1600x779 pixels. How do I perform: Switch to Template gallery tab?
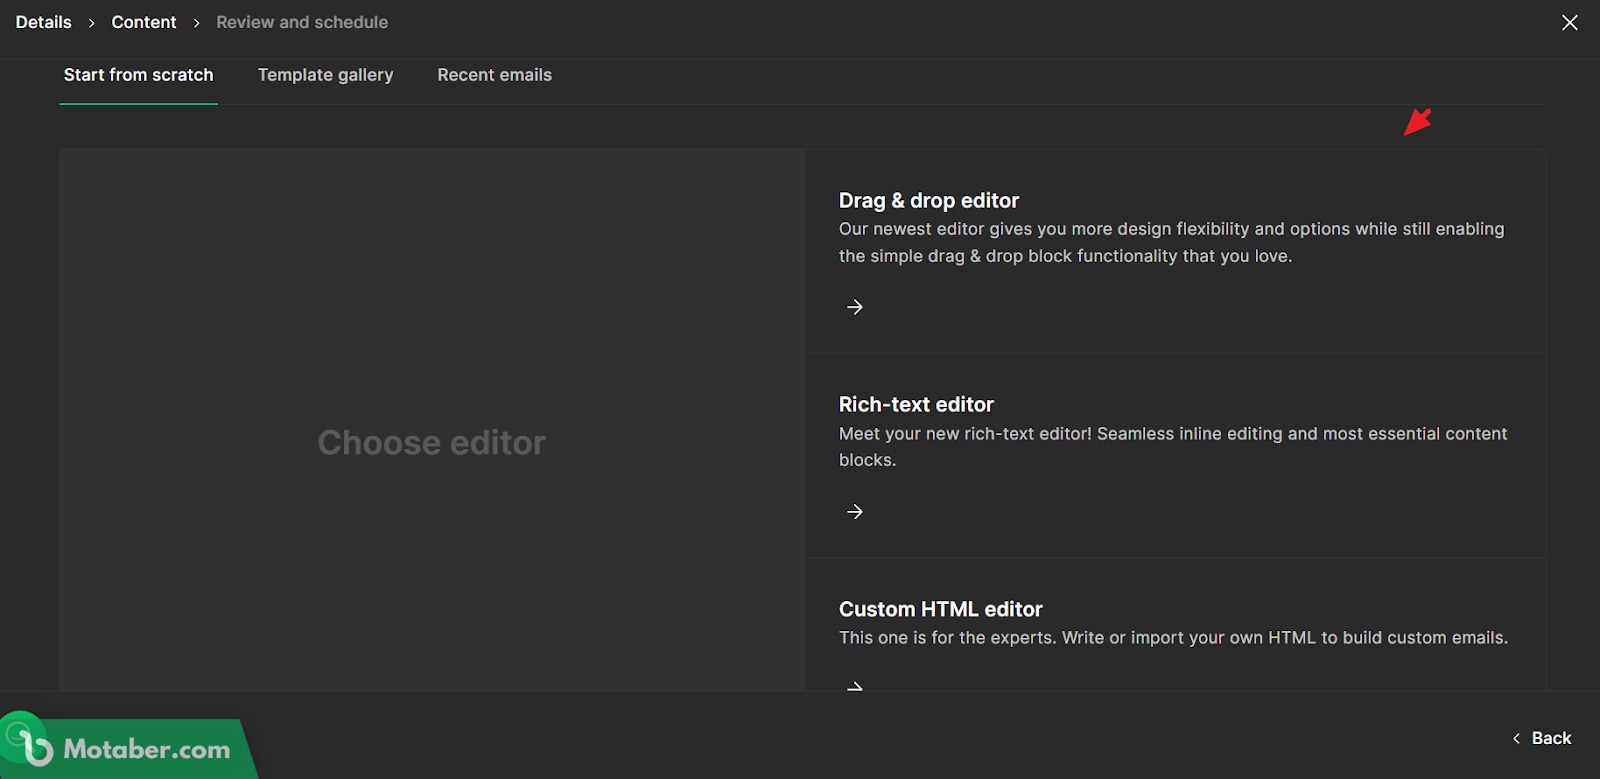pos(325,75)
